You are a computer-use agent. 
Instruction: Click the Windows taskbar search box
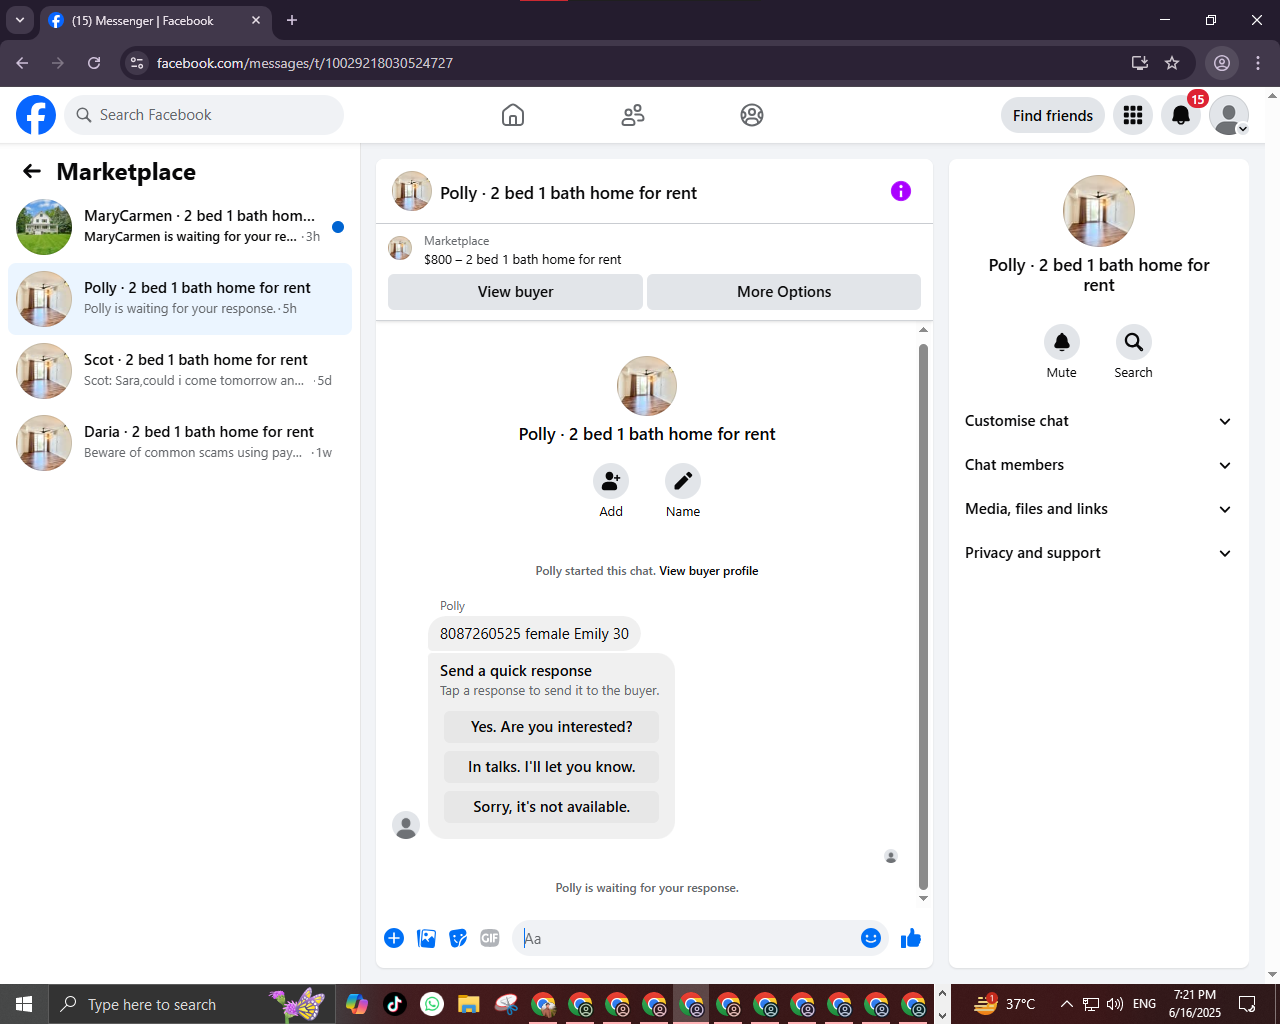(x=190, y=1004)
